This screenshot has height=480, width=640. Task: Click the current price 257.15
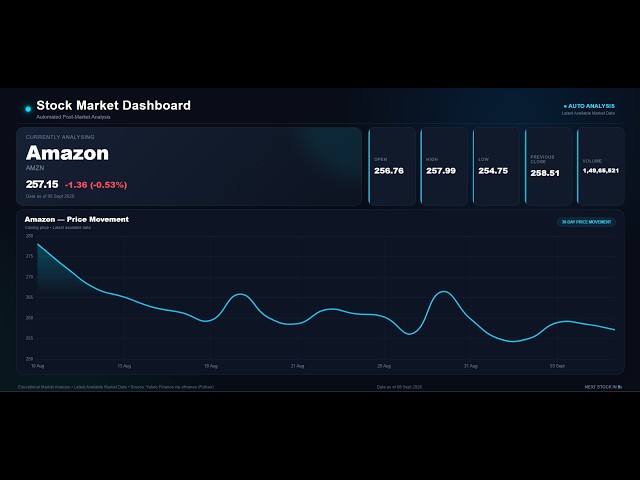(x=42, y=184)
